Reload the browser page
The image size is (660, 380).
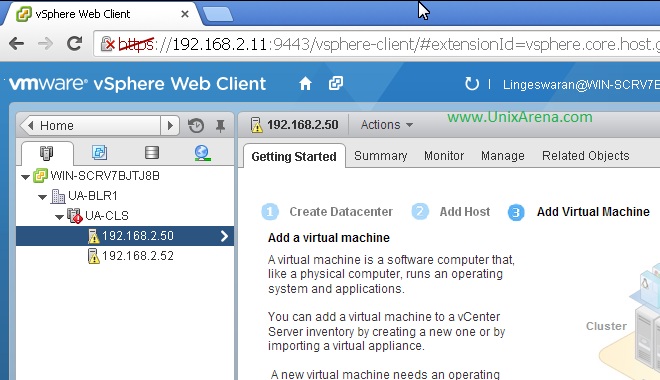click(x=75, y=43)
